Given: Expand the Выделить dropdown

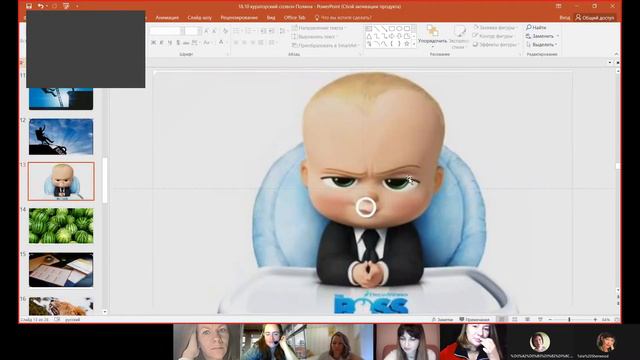Looking at the screenshot, I should pyautogui.click(x=556, y=44).
